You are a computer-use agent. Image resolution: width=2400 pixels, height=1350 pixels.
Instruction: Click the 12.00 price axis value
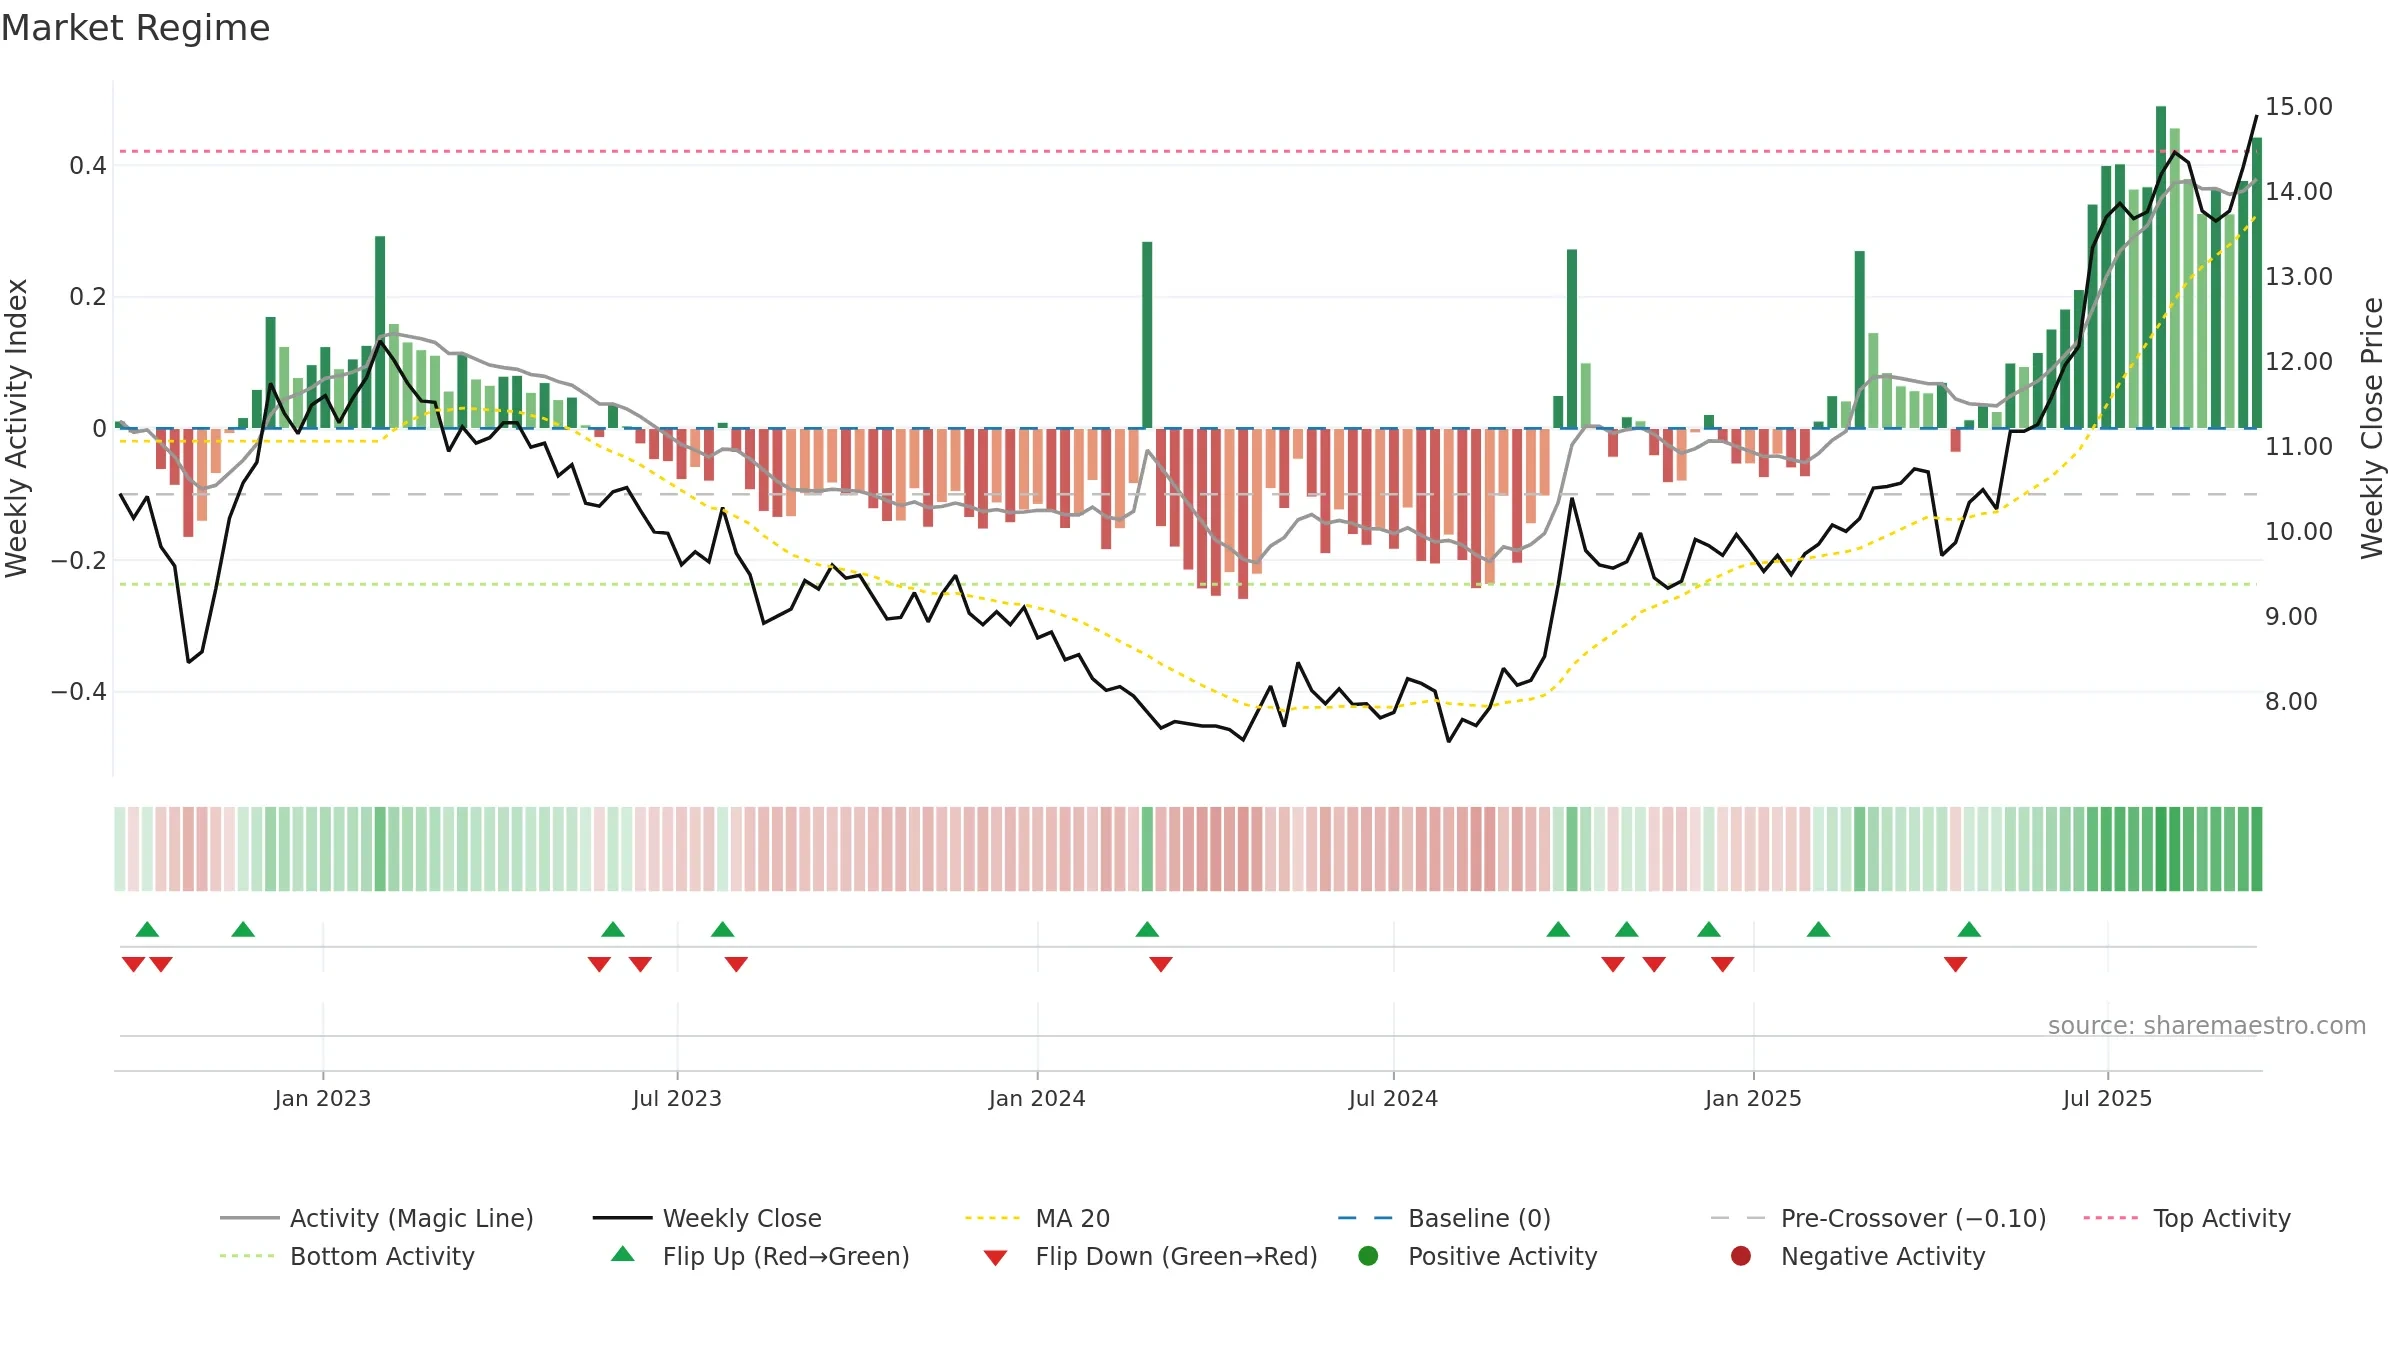coord(2298,361)
